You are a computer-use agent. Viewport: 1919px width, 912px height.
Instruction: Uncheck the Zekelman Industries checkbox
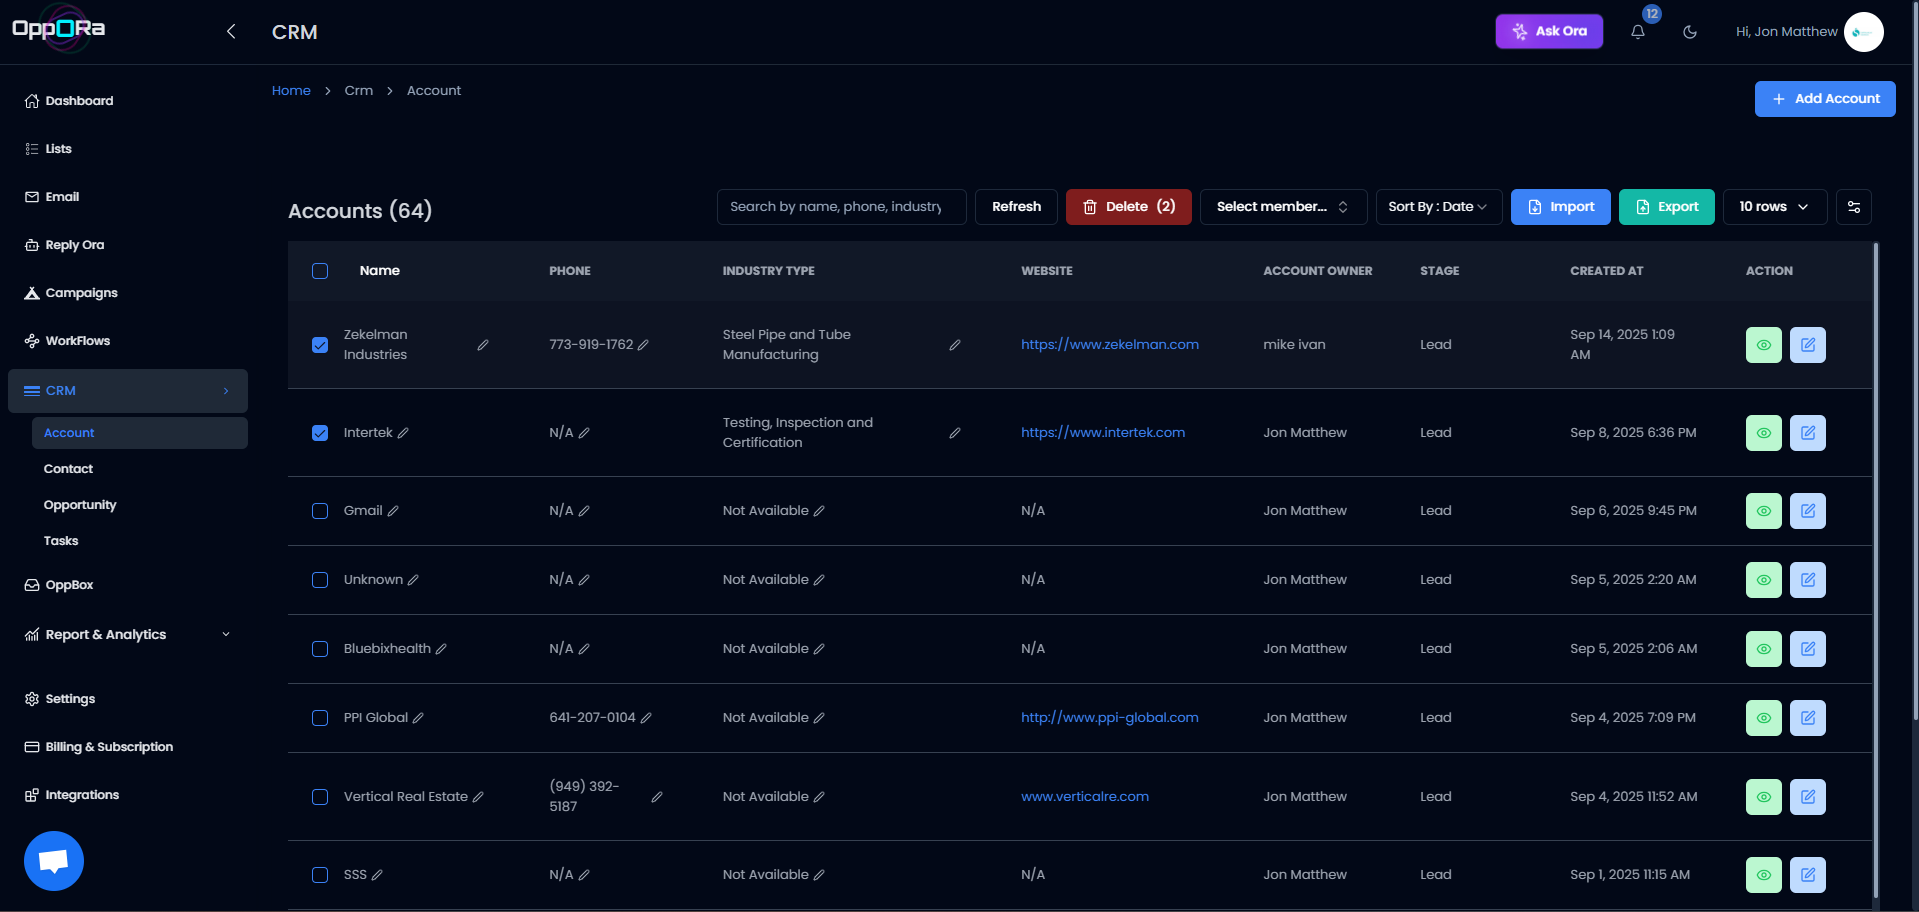click(320, 345)
